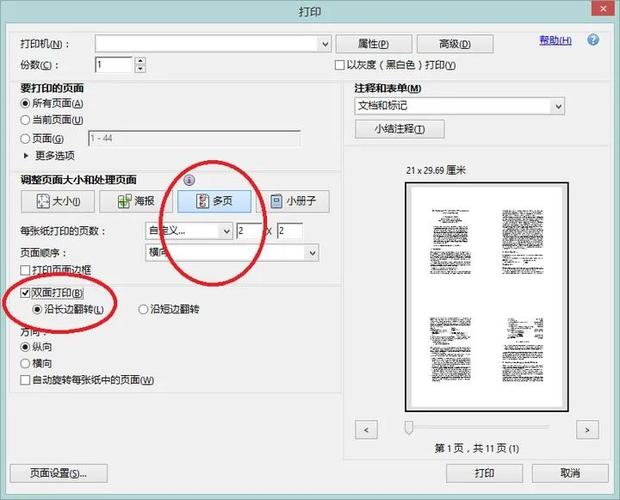
Task: Select 沿短边翻转 radio button
Action: tap(143, 309)
